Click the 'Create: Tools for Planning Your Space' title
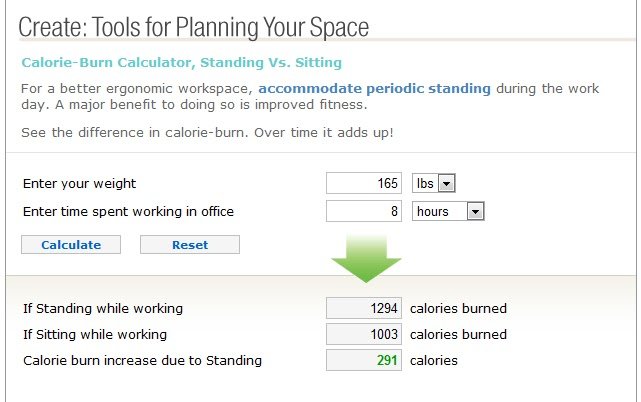The image size is (641, 402). tap(194, 27)
